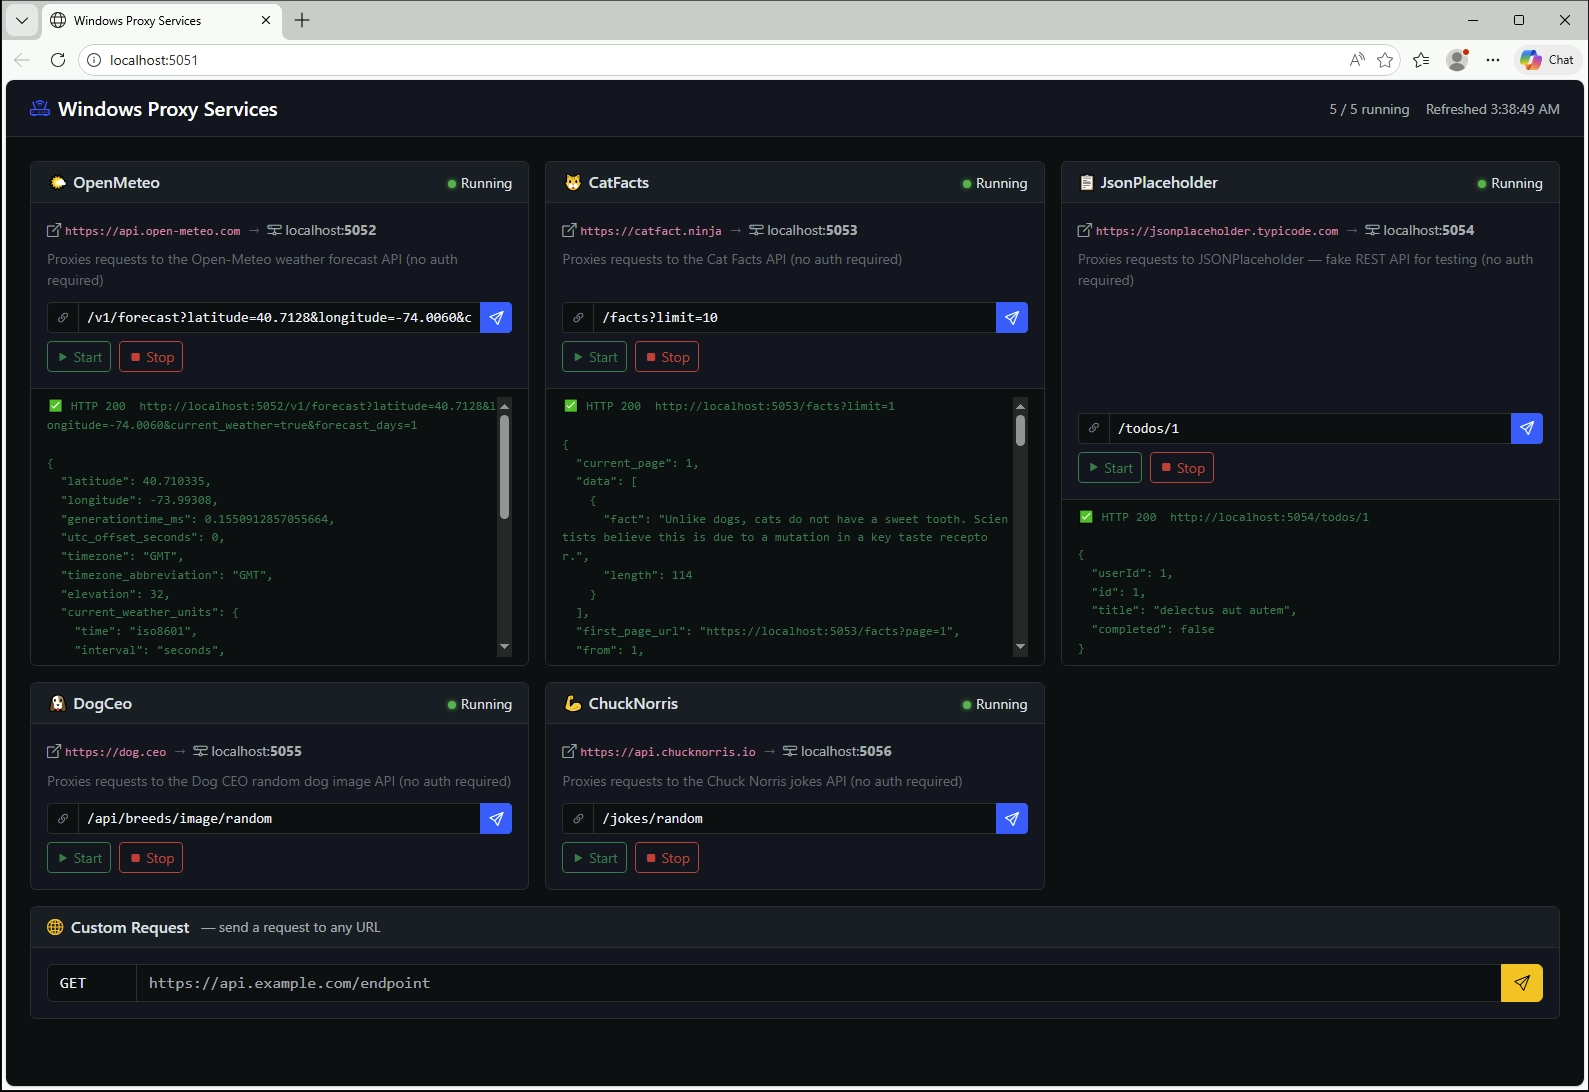The height and width of the screenshot is (1092, 1589).
Task: Open the Read Aloud feature
Action: (x=1357, y=60)
